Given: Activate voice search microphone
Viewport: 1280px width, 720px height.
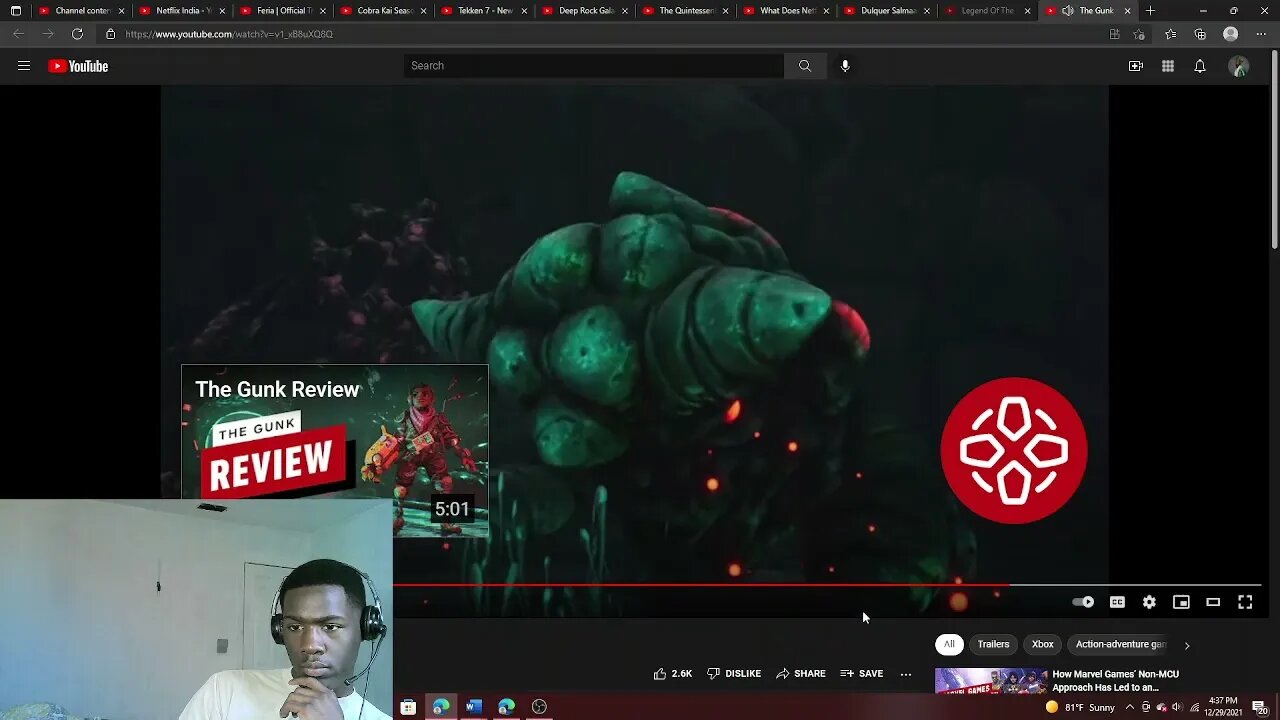Looking at the screenshot, I should 845,66.
